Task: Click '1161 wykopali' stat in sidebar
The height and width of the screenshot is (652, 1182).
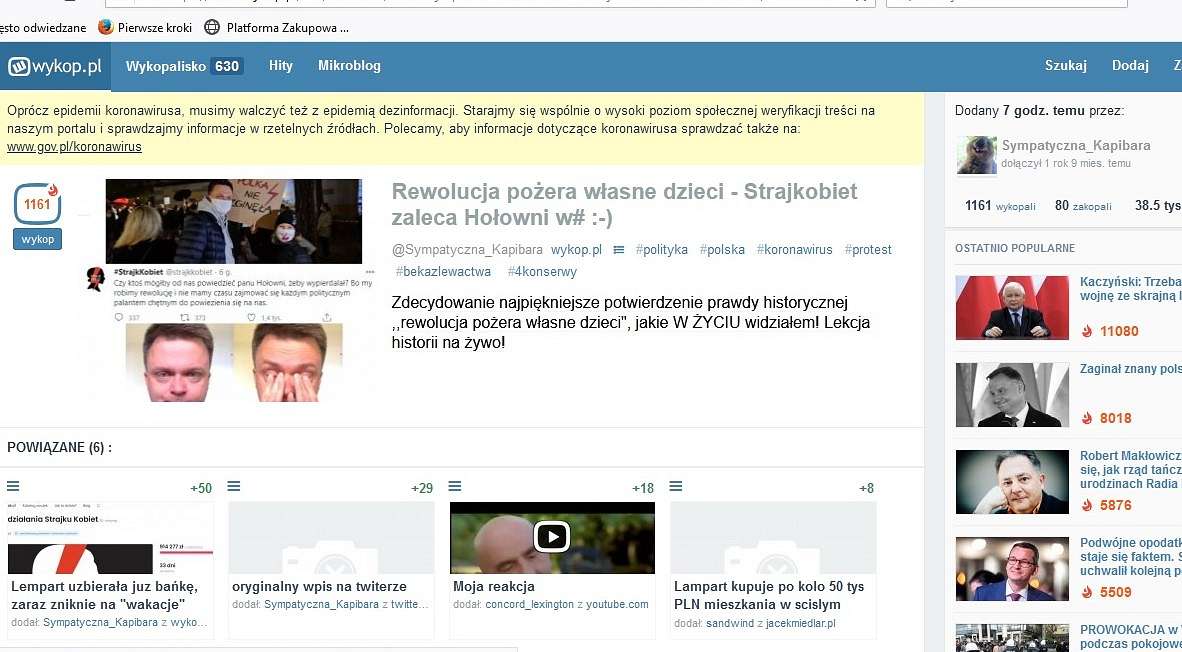Action: click(1000, 206)
